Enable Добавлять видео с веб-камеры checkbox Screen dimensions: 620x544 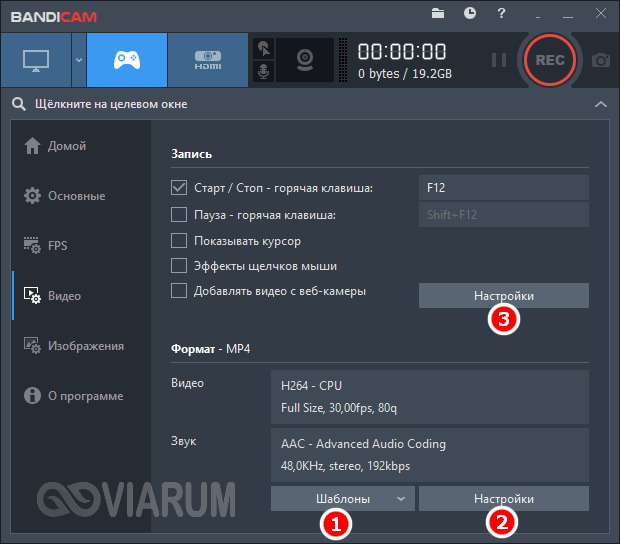[179, 291]
